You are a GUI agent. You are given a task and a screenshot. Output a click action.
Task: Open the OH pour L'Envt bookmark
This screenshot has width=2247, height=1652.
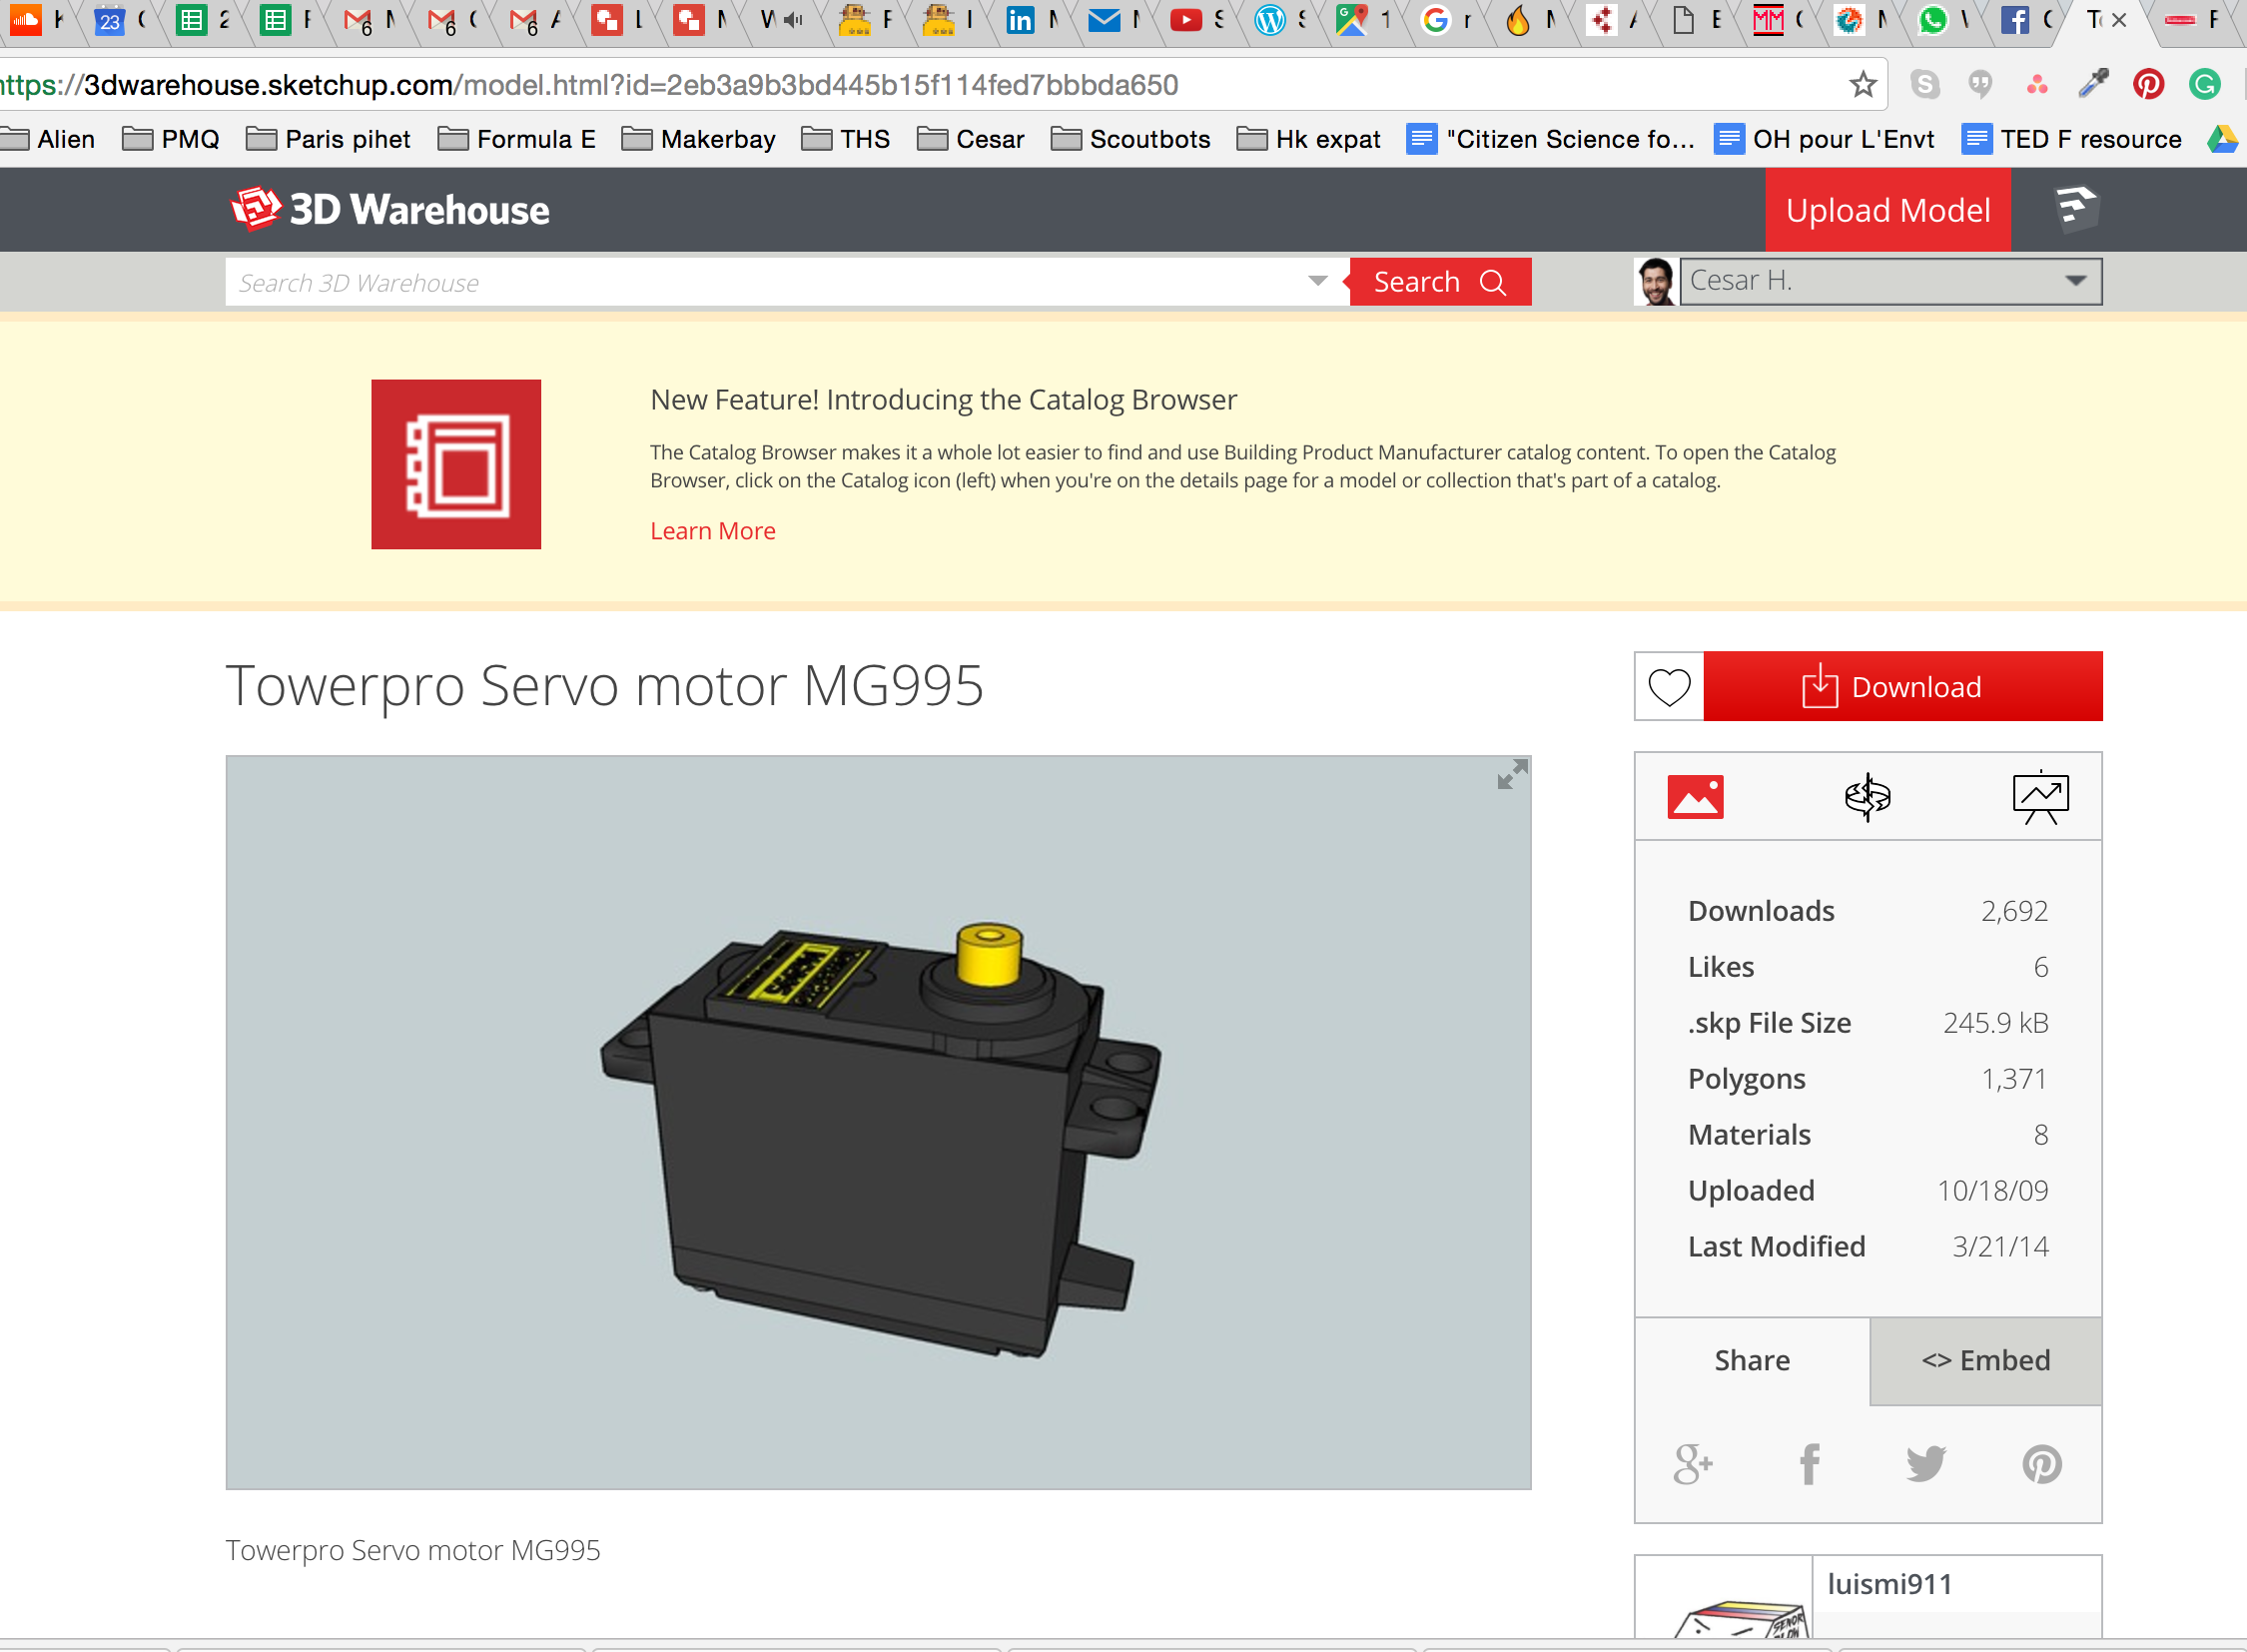point(1824,139)
